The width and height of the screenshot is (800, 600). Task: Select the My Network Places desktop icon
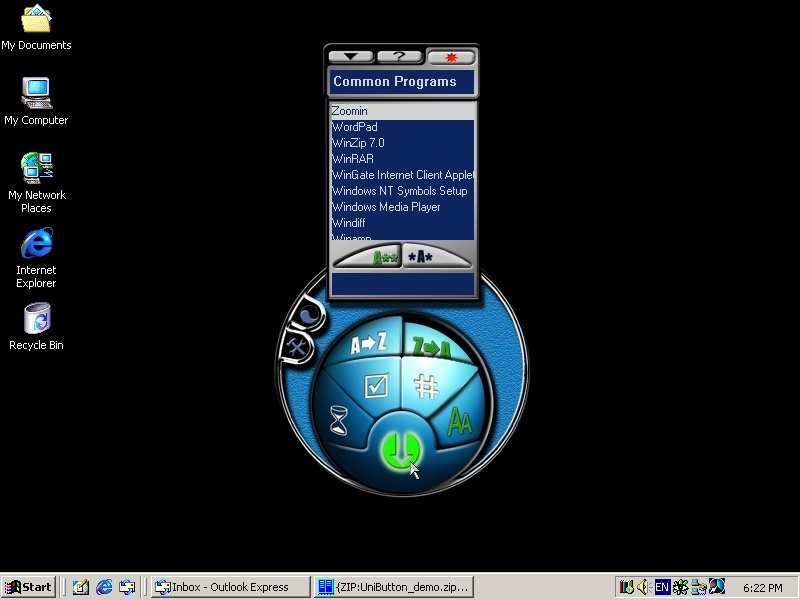36,182
